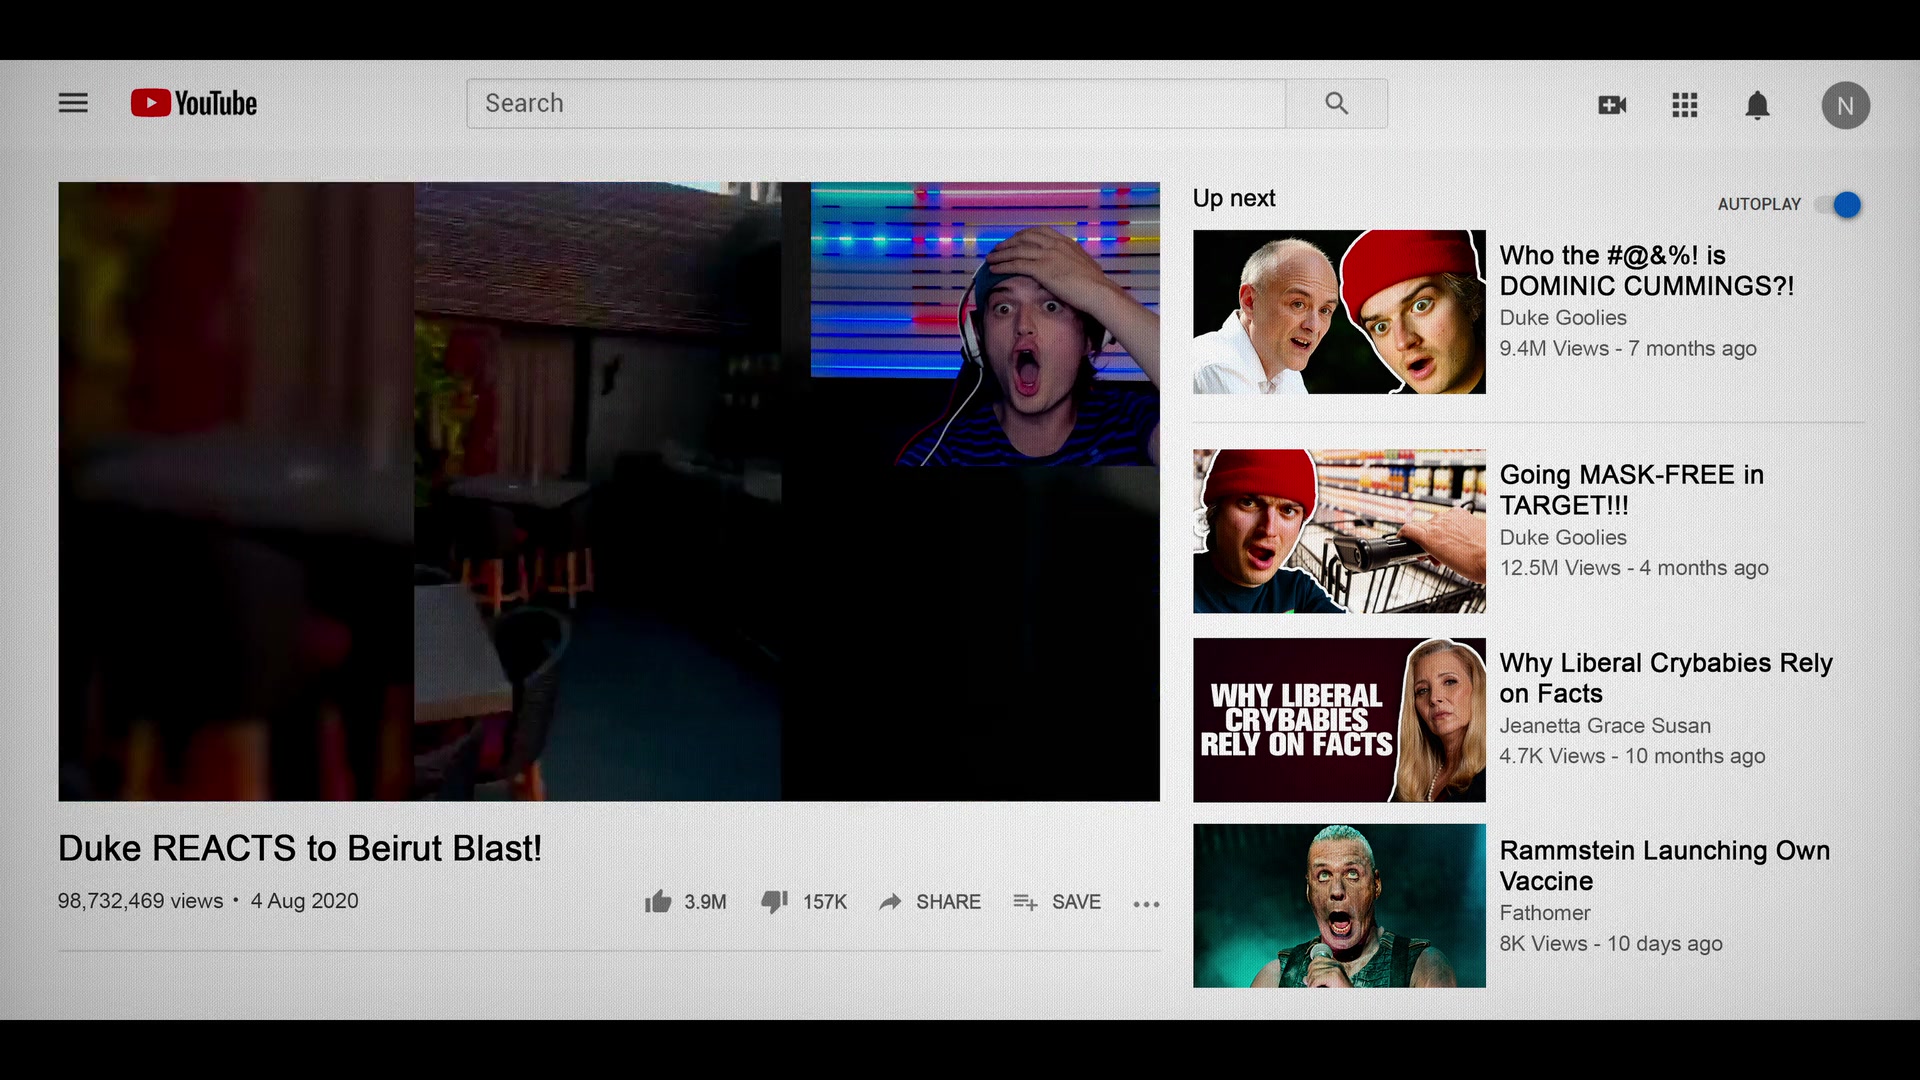Focus the Search input field

pyautogui.click(x=876, y=103)
